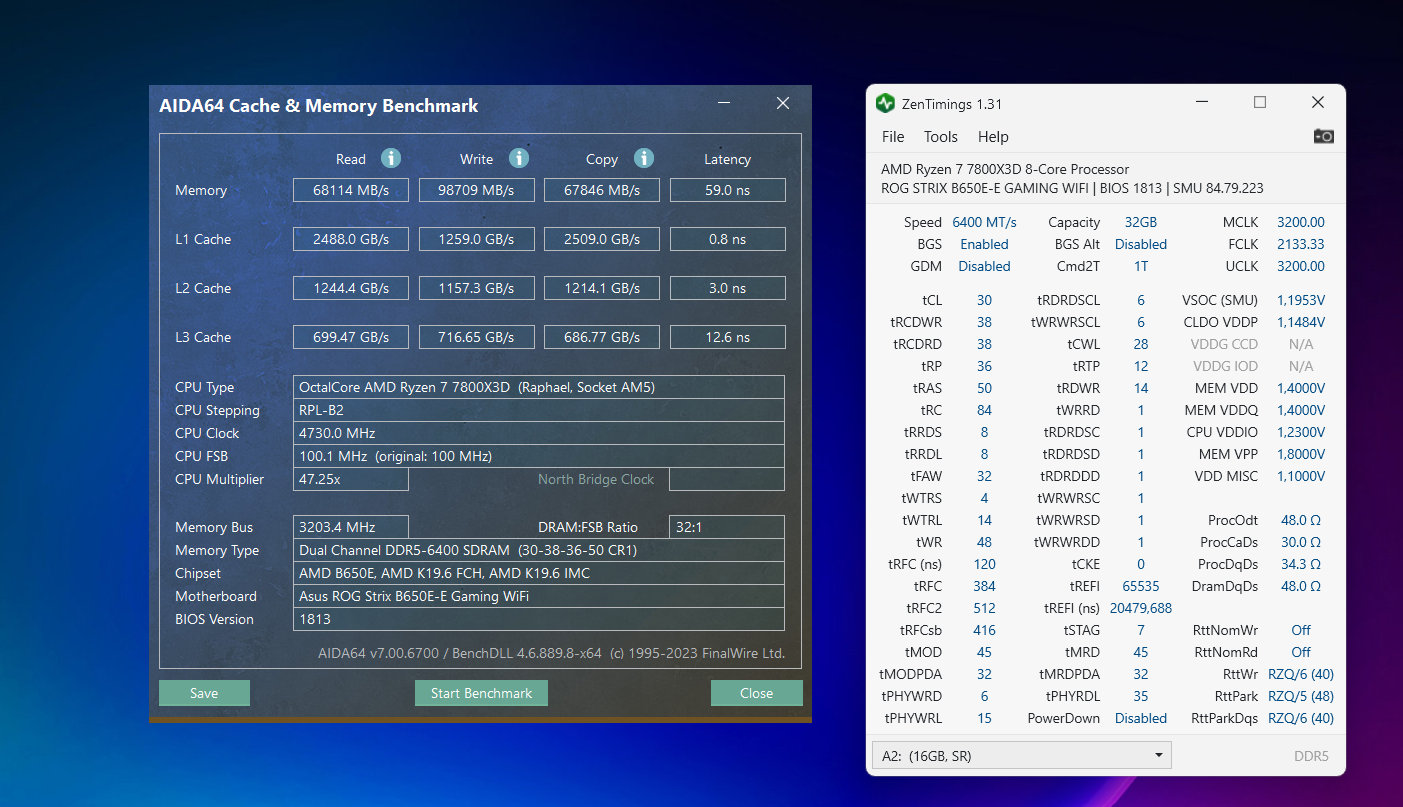Click the FCLK value 2133.33
The image size is (1403, 807).
point(1300,244)
